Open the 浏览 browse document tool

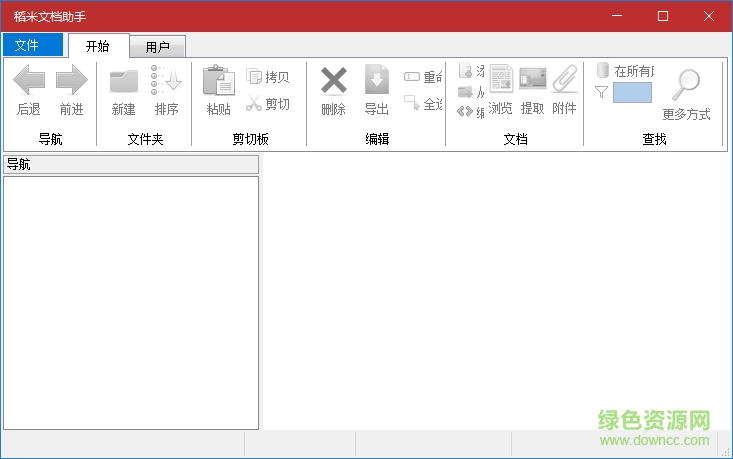tap(501, 89)
